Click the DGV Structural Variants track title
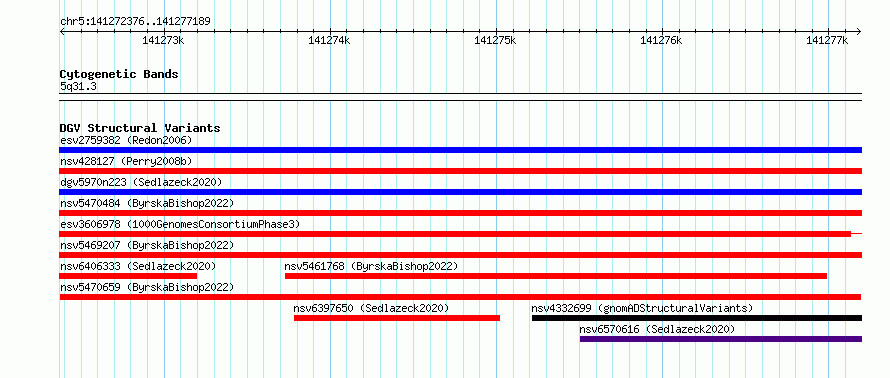This screenshot has width=890, height=378. pyautogui.click(x=140, y=128)
